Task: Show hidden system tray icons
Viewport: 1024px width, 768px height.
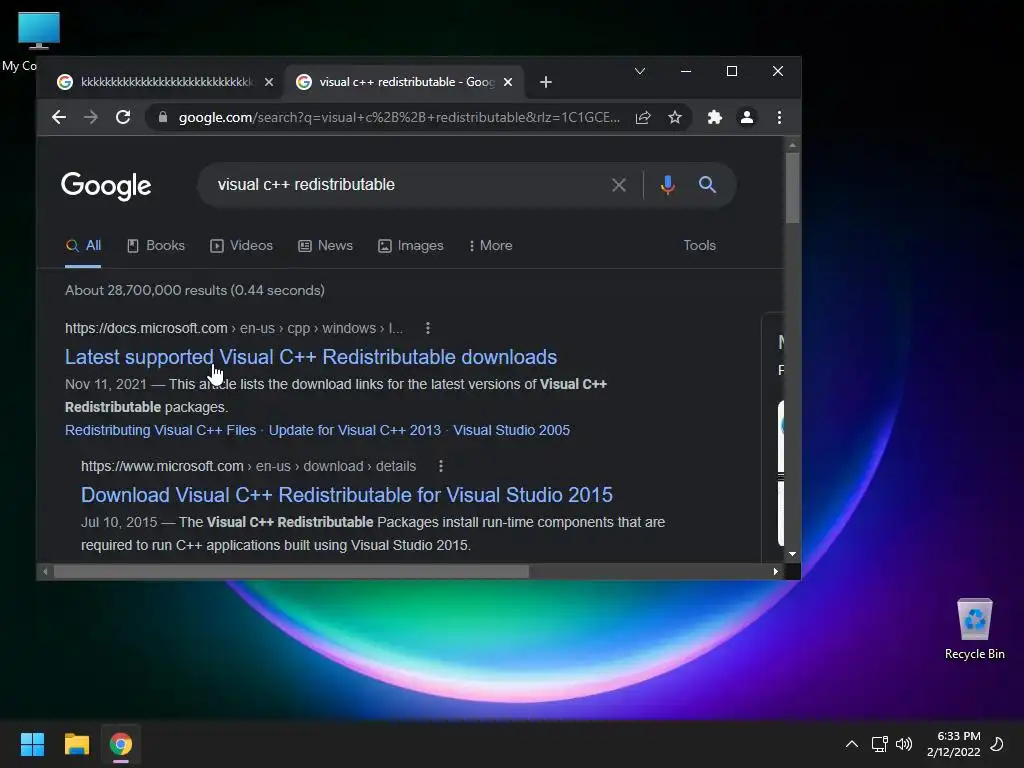Action: (x=852, y=744)
